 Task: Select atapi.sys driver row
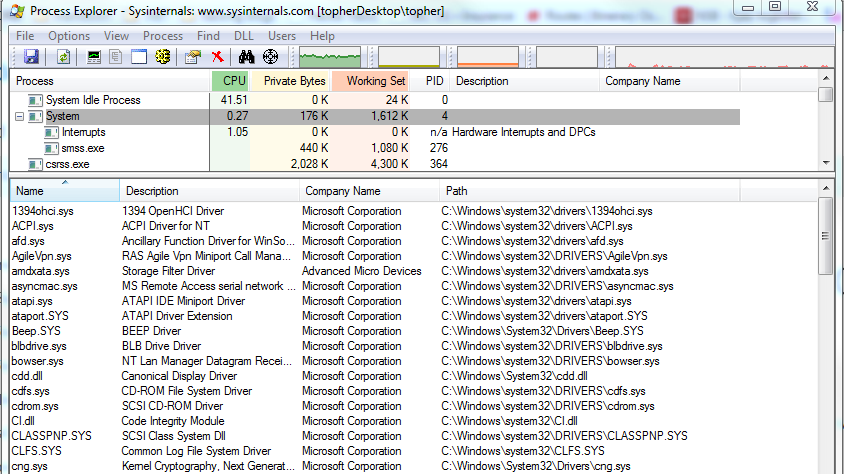pos(375,301)
